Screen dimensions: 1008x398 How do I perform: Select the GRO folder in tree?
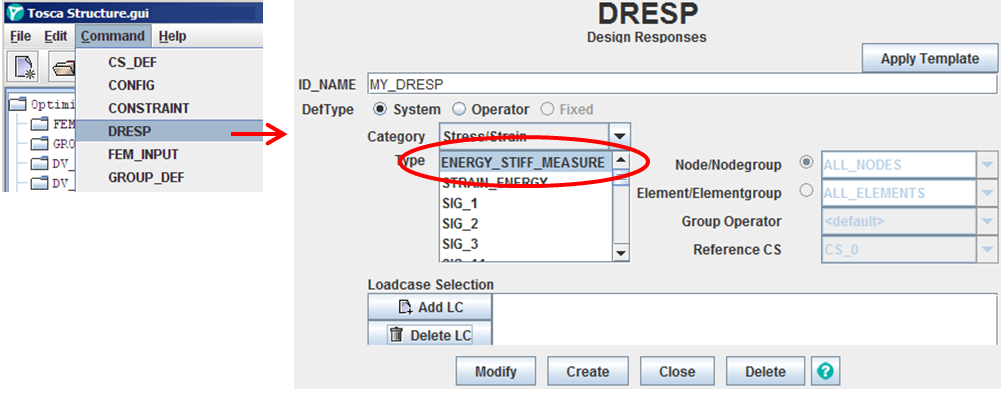pos(54,144)
